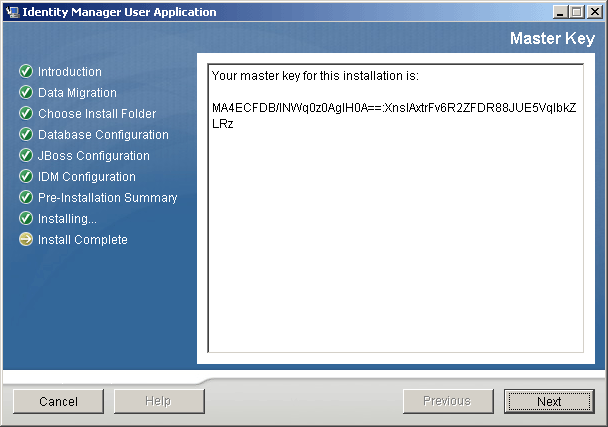Maximize the Identity Manager installer window
608x427 pixels.
(x=577, y=12)
